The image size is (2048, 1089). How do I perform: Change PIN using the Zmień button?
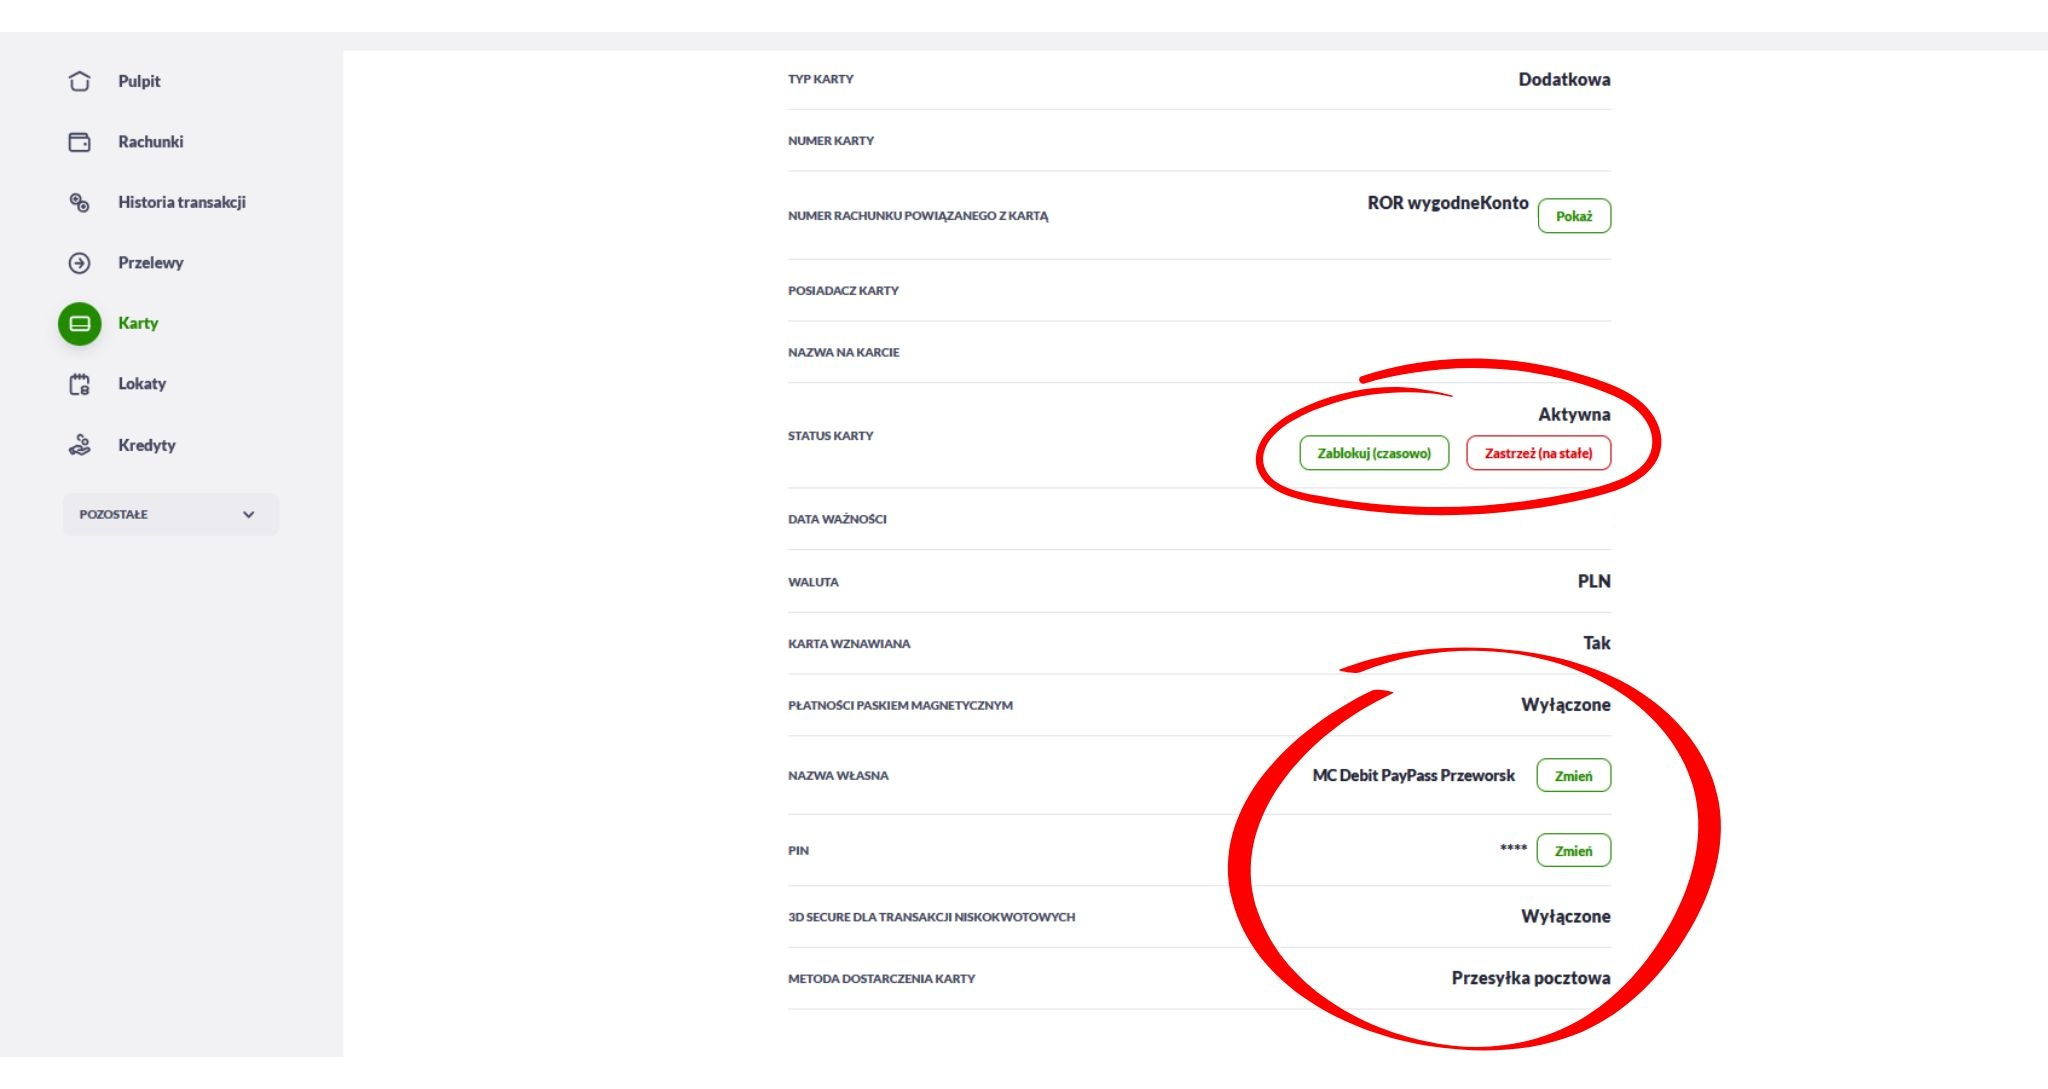pos(1573,851)
